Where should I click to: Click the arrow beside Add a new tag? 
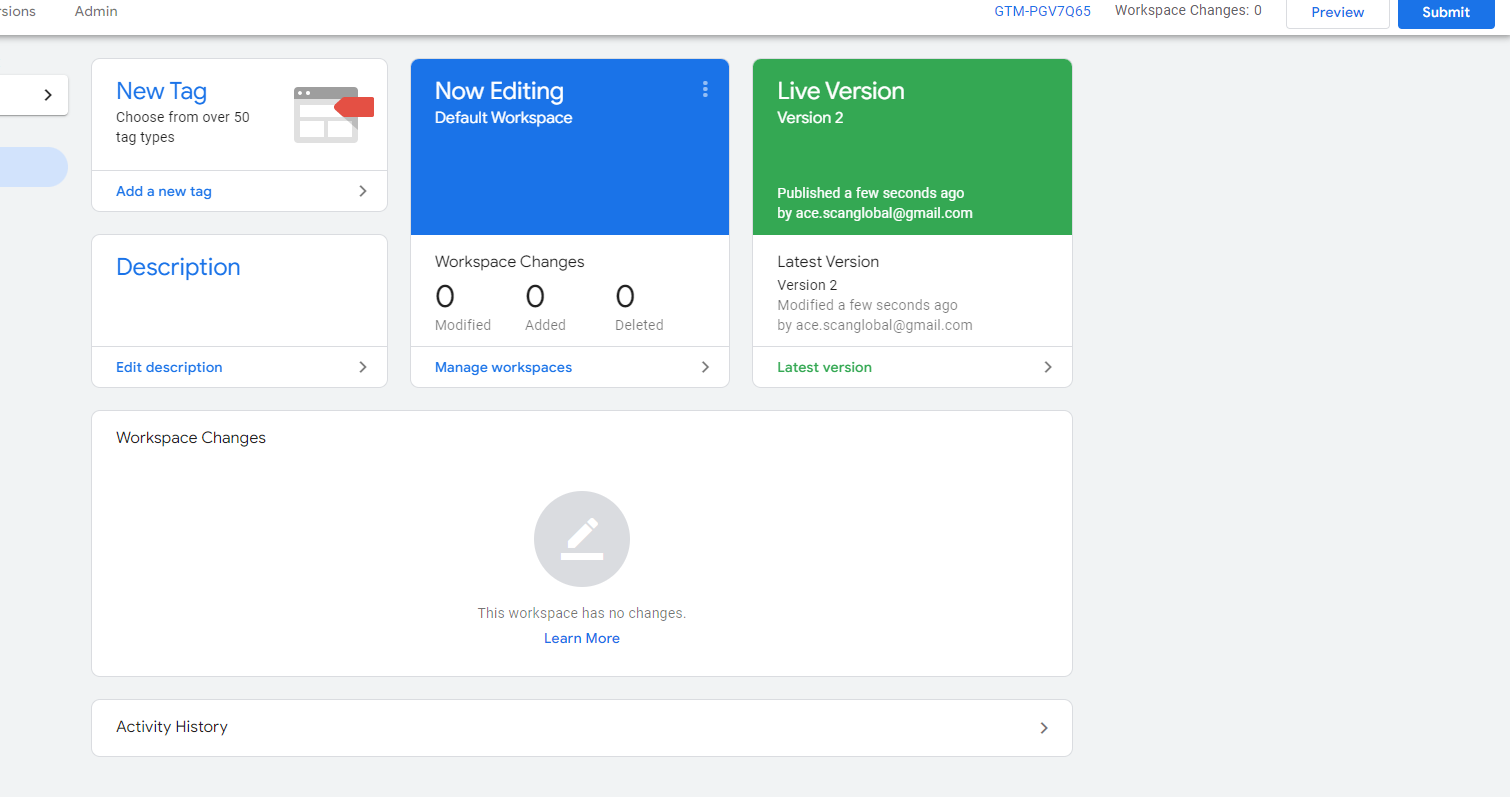click(363, 191)
